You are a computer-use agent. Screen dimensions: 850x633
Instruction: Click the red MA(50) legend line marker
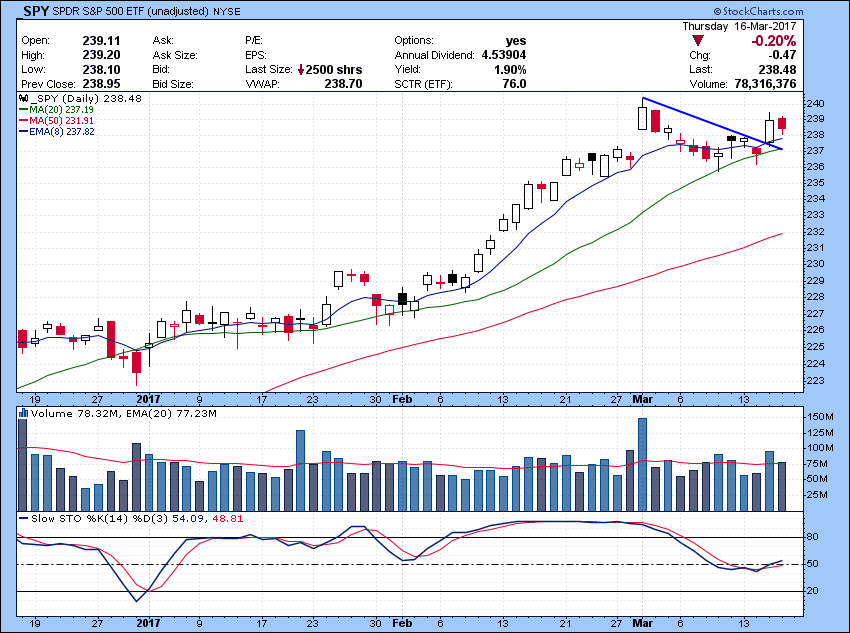point(23,121)
